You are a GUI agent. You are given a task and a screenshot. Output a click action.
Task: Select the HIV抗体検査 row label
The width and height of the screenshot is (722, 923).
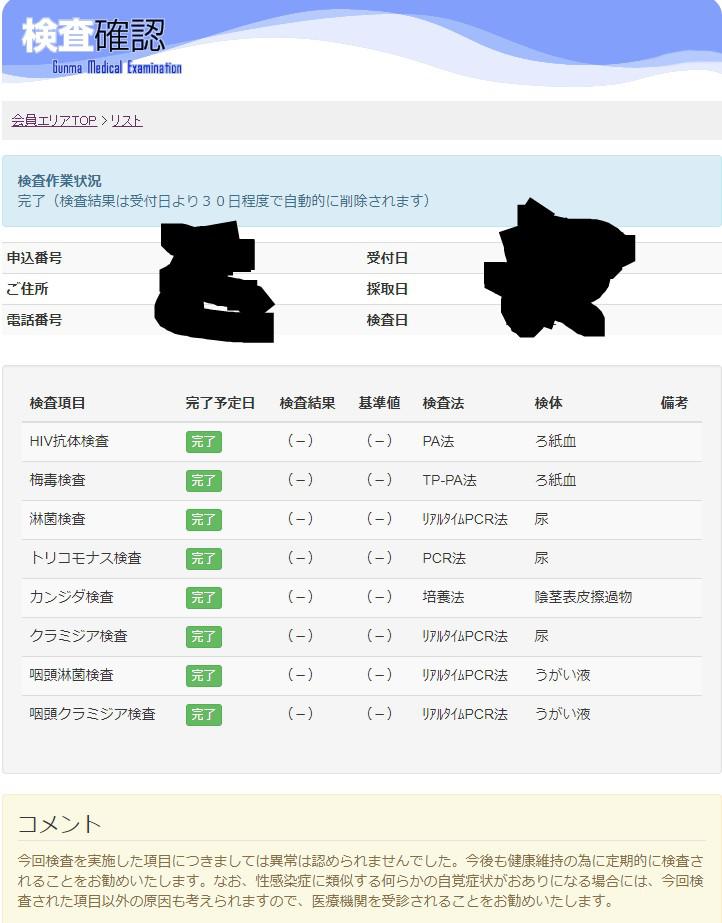[69, 441]
